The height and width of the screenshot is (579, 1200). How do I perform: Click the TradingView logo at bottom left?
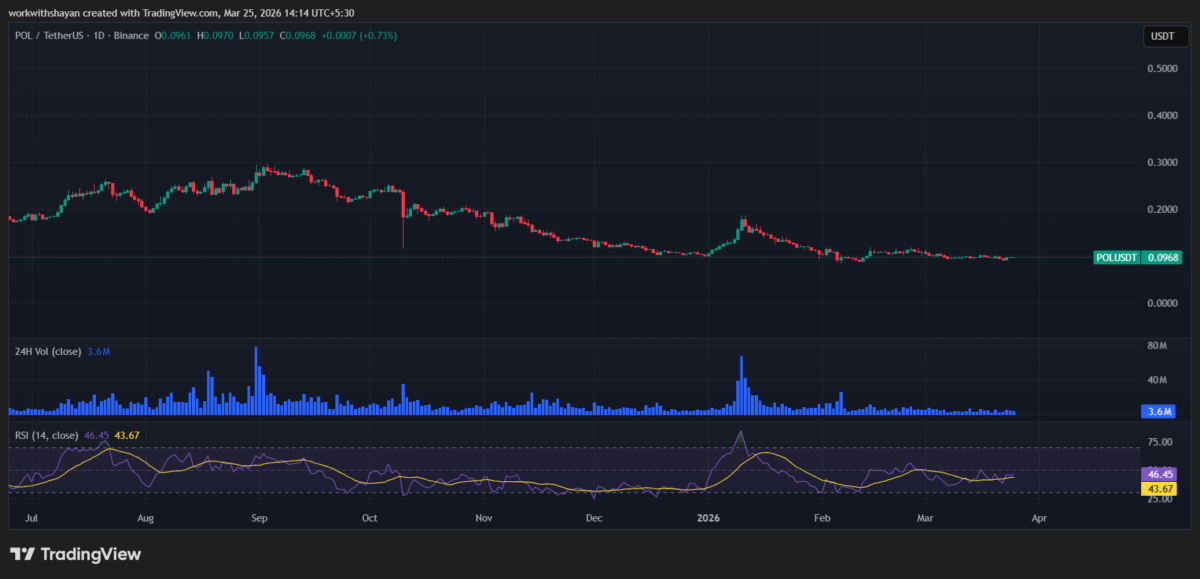(x=75, y=553)
